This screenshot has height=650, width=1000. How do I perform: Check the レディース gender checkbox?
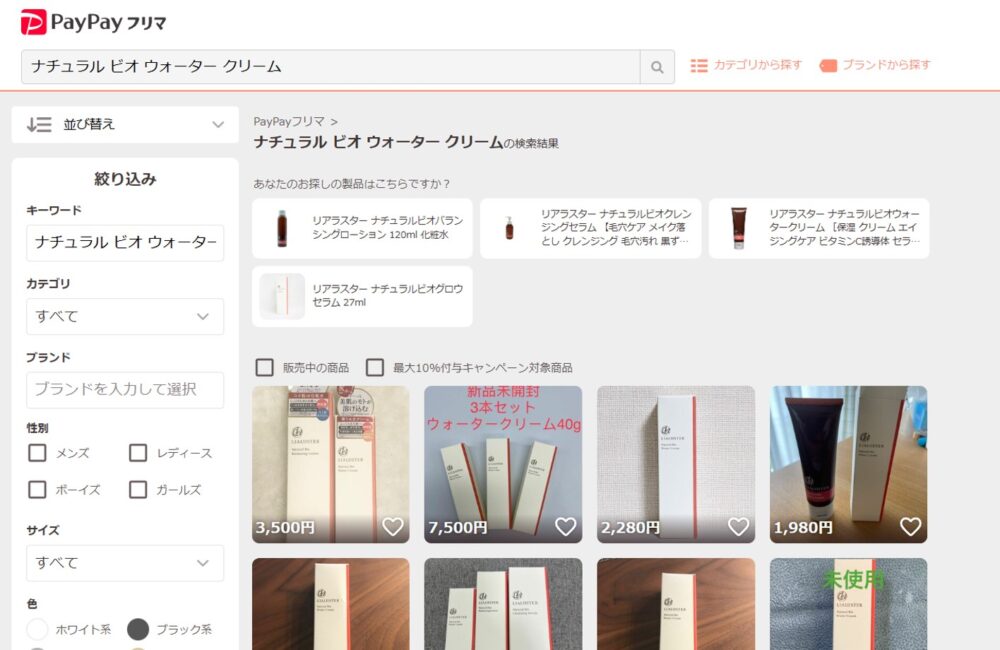138,453
